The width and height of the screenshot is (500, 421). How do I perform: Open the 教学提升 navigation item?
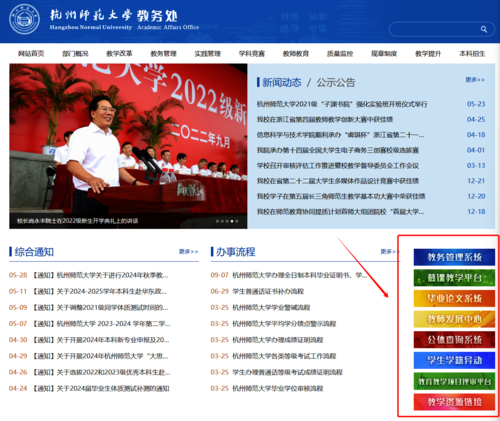coord(428,53)
